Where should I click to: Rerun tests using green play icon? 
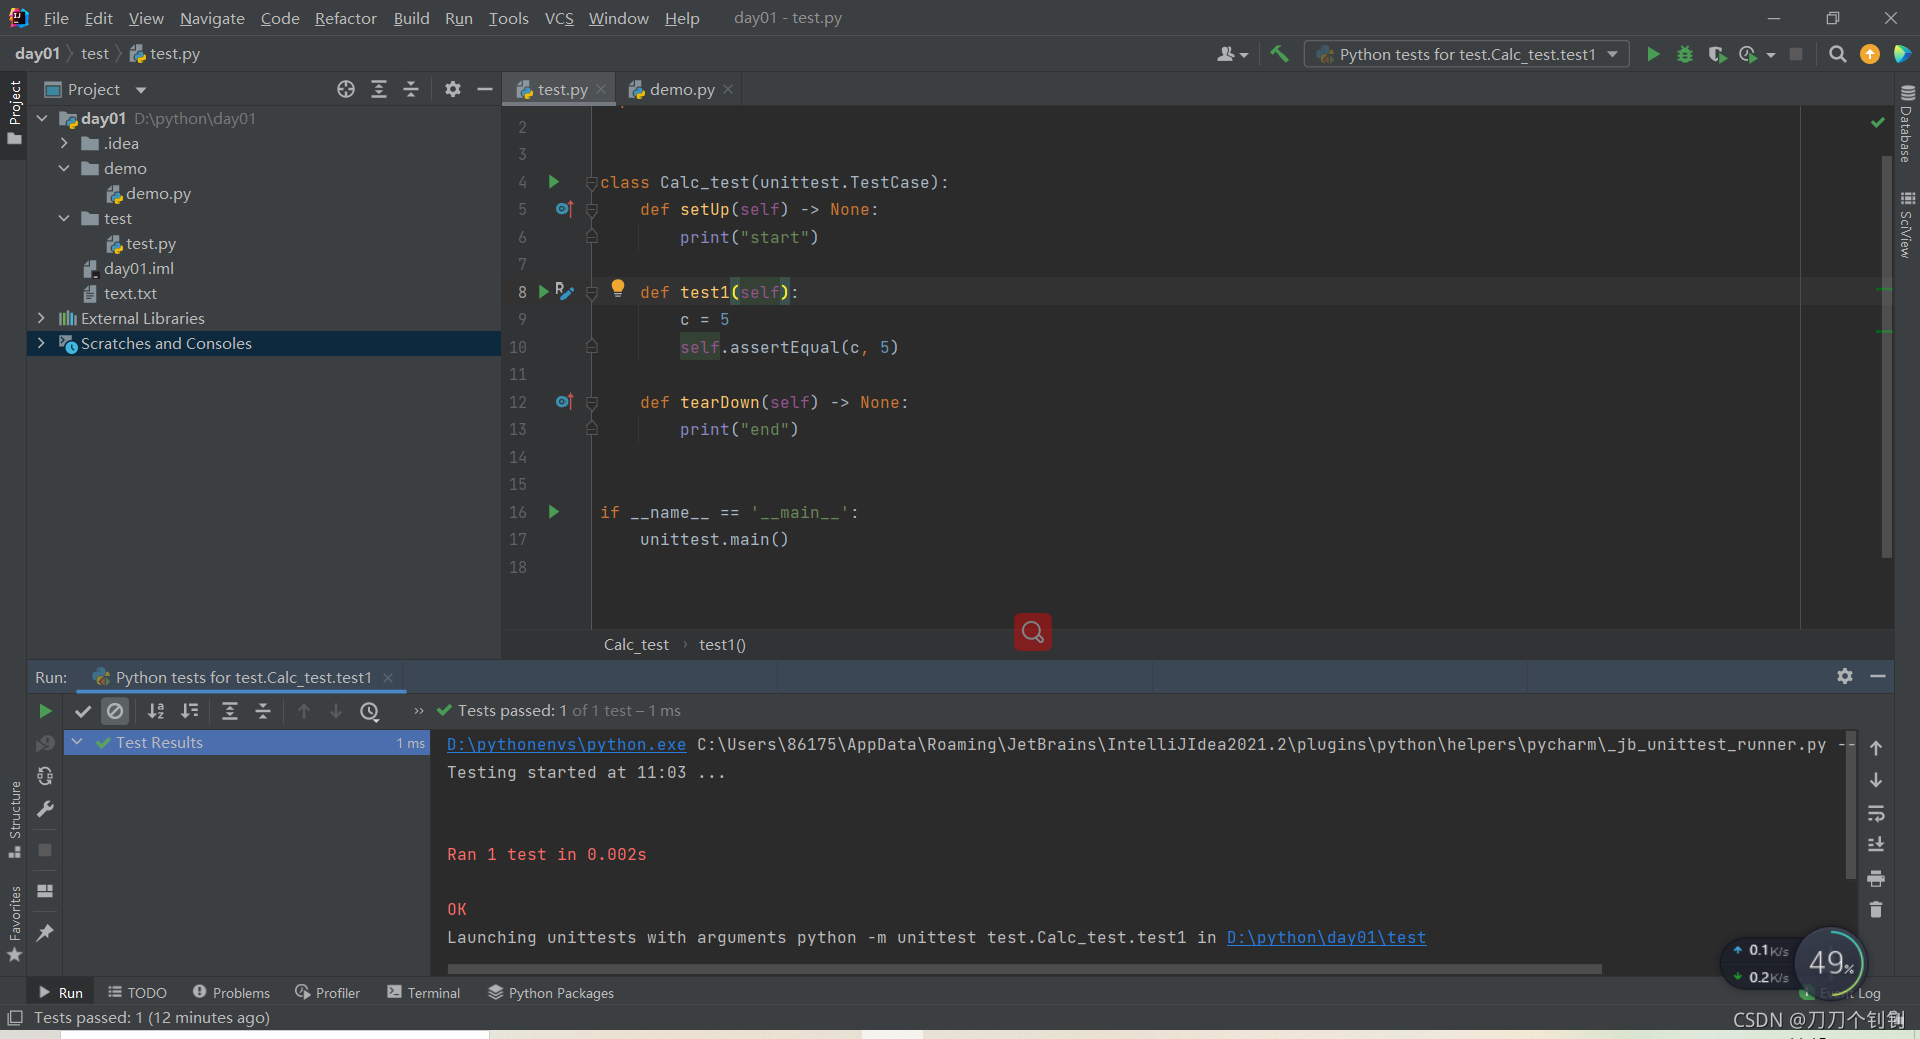pyautogui.click(x=45, y=711)
